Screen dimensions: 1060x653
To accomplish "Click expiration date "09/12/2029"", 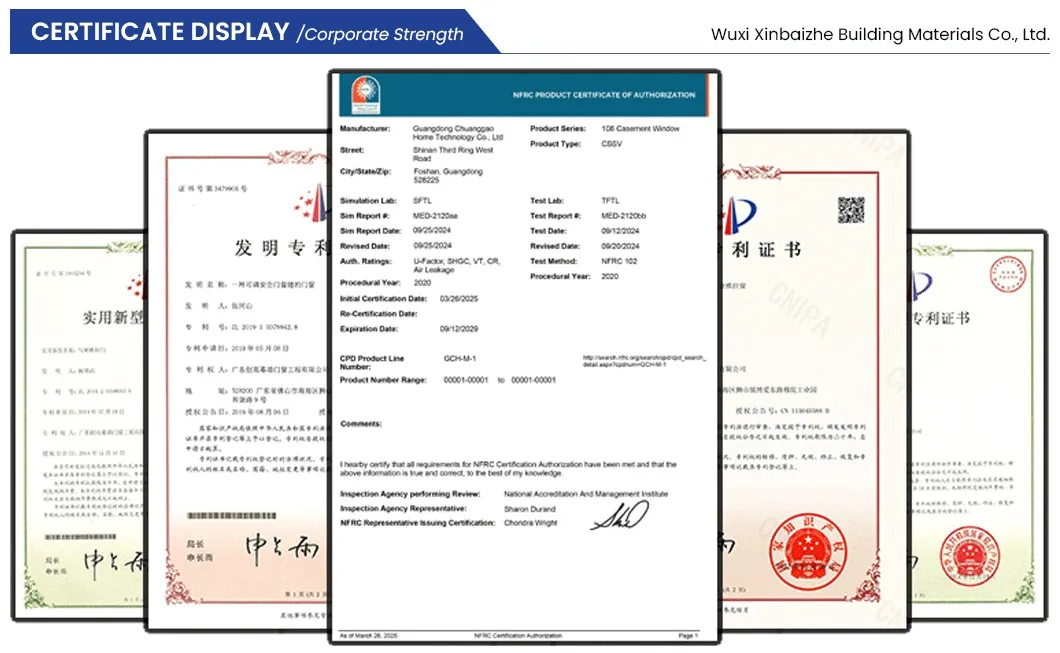I will [x=459, y=329].
